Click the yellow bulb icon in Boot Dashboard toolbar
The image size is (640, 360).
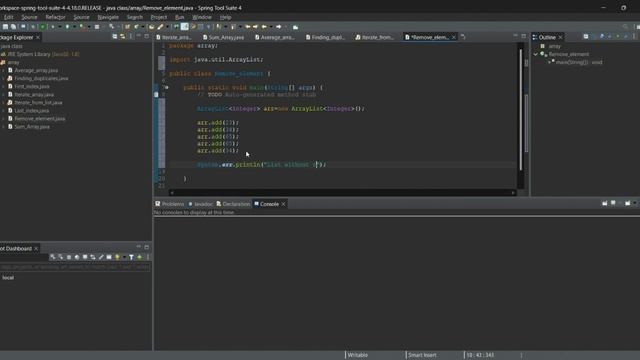[x=117, y=257]
